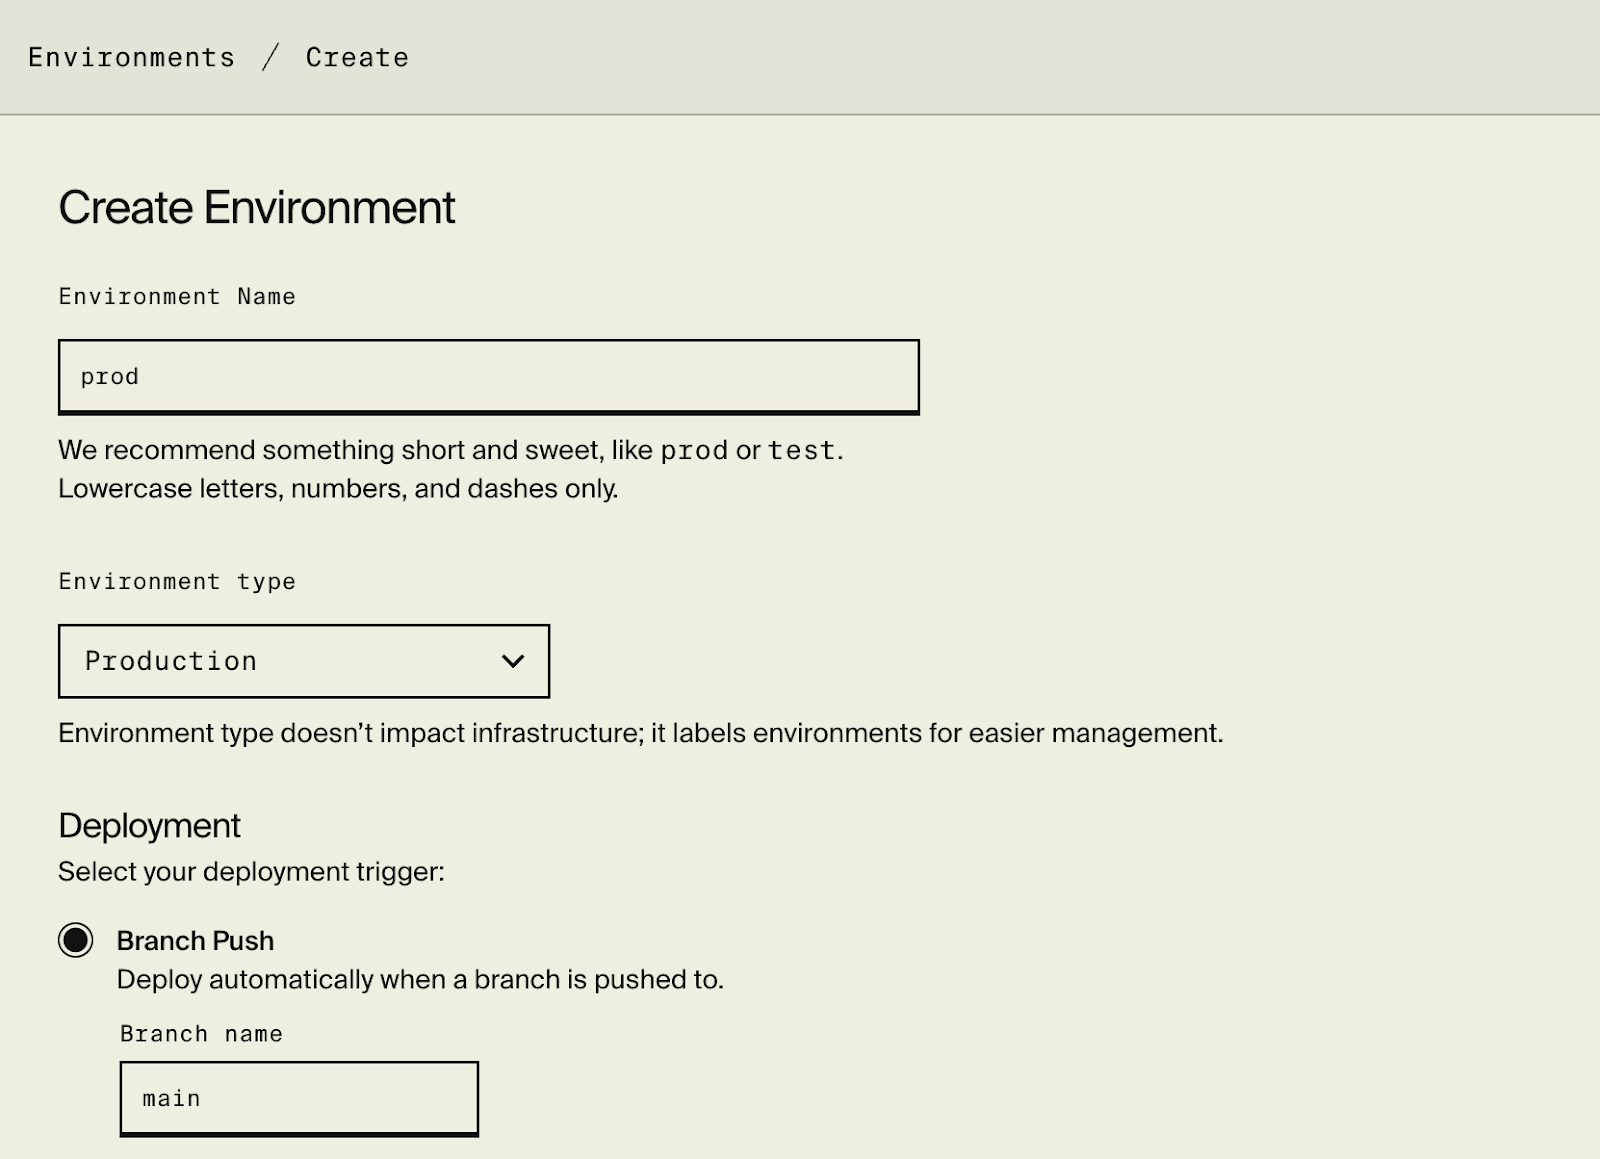Click the environment type explanation text
This screenshot has height=1159, width=1600.
tap(640, 732)
